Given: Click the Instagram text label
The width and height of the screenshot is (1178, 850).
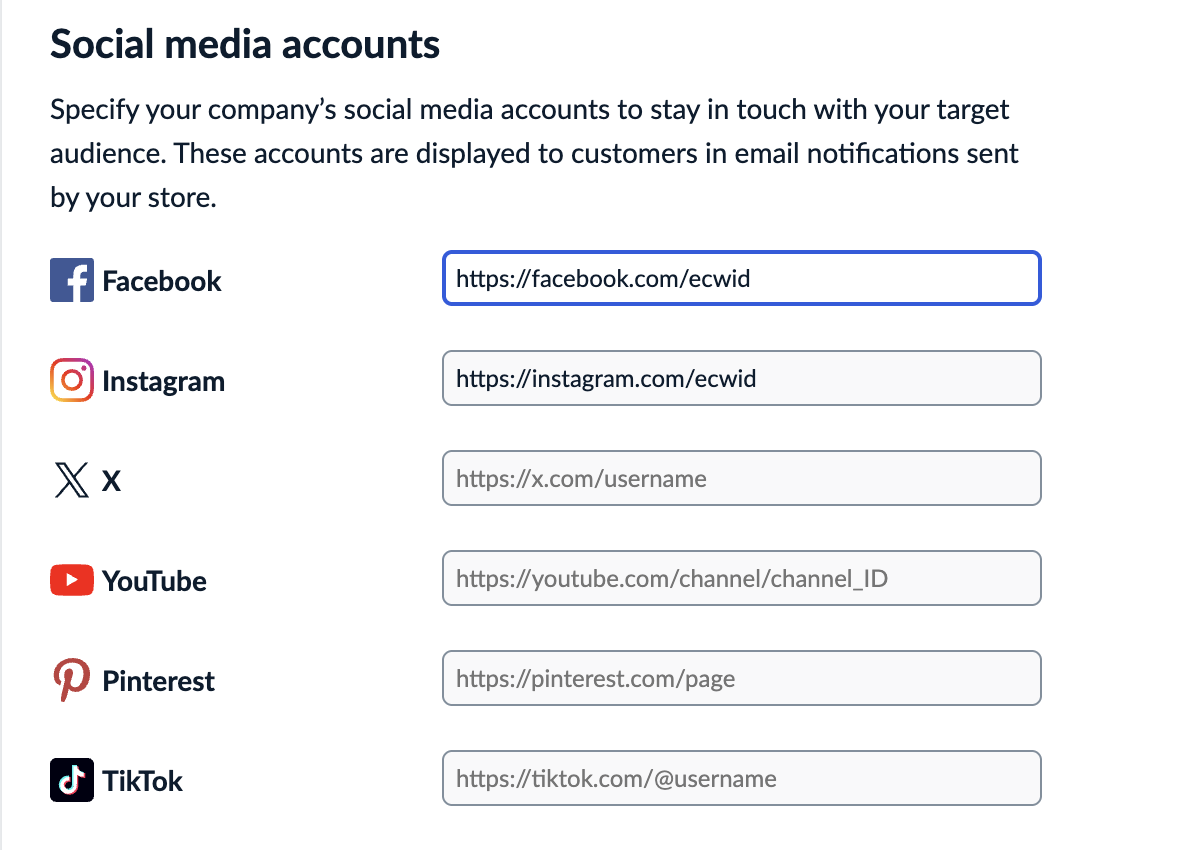Looking at the screenshot, I should (163, 381).
